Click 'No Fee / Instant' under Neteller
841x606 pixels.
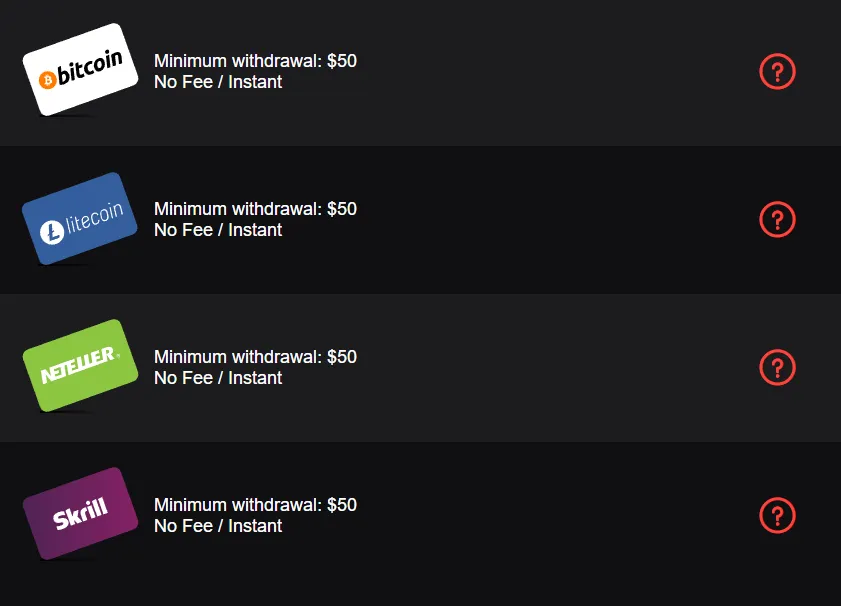tap(217, 378)
